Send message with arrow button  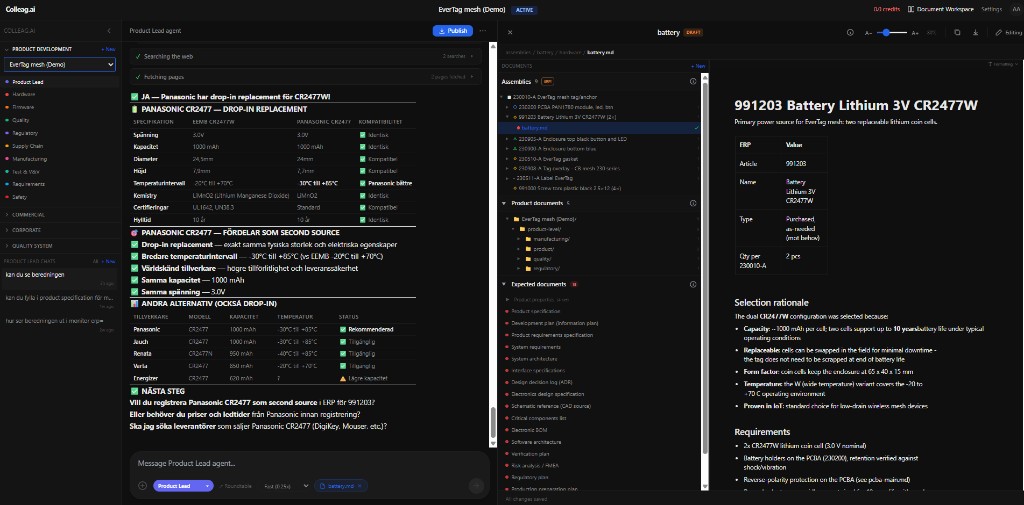pos(476,485)
